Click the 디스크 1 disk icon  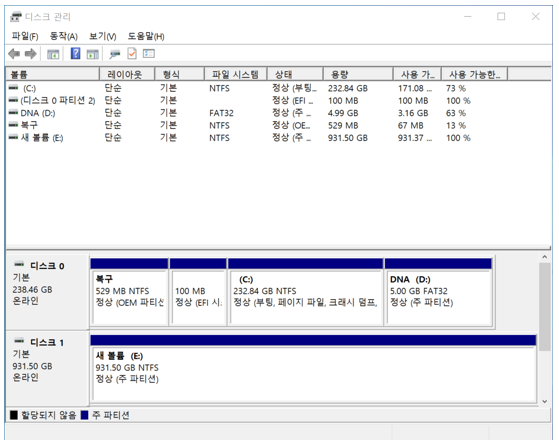pos(19,341)
